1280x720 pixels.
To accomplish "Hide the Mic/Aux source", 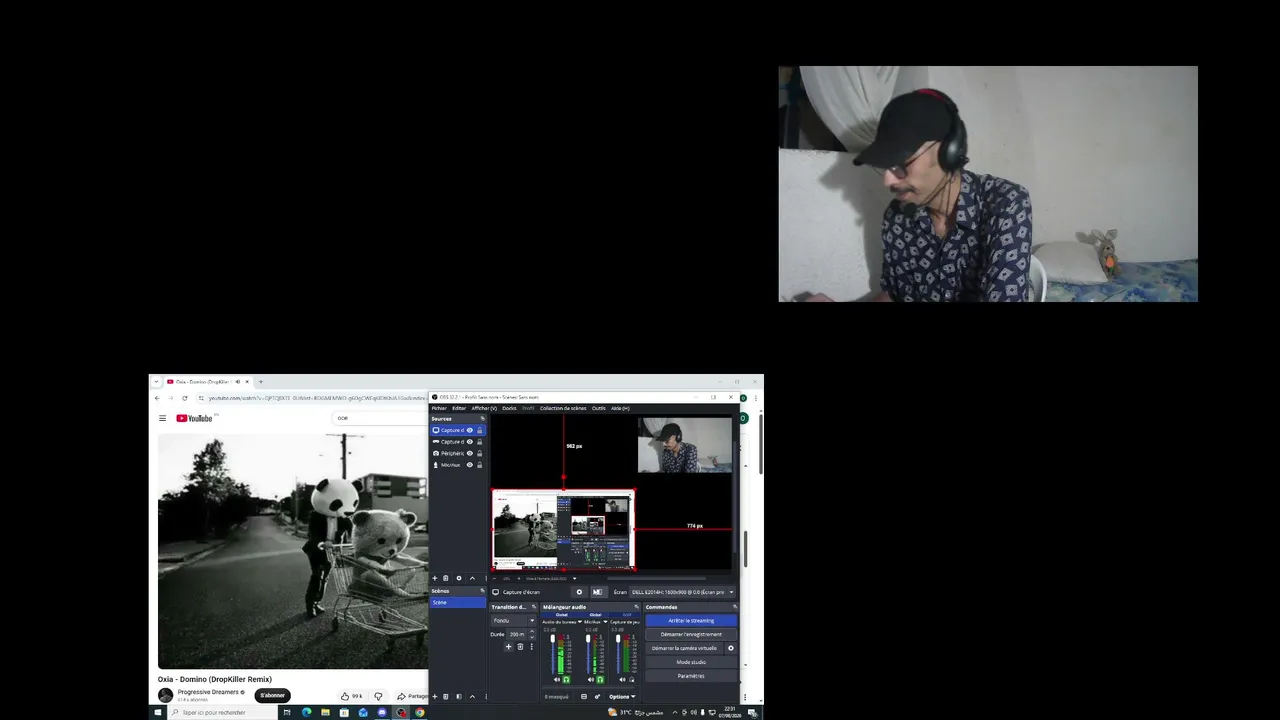I will tap(470, 465).
